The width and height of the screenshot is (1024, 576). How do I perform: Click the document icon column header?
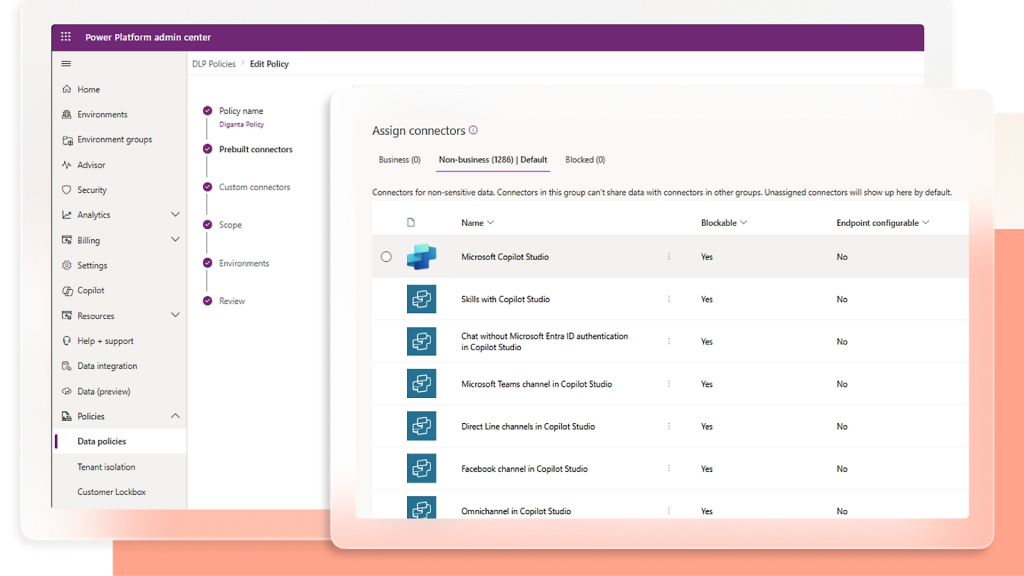point(411,223)
